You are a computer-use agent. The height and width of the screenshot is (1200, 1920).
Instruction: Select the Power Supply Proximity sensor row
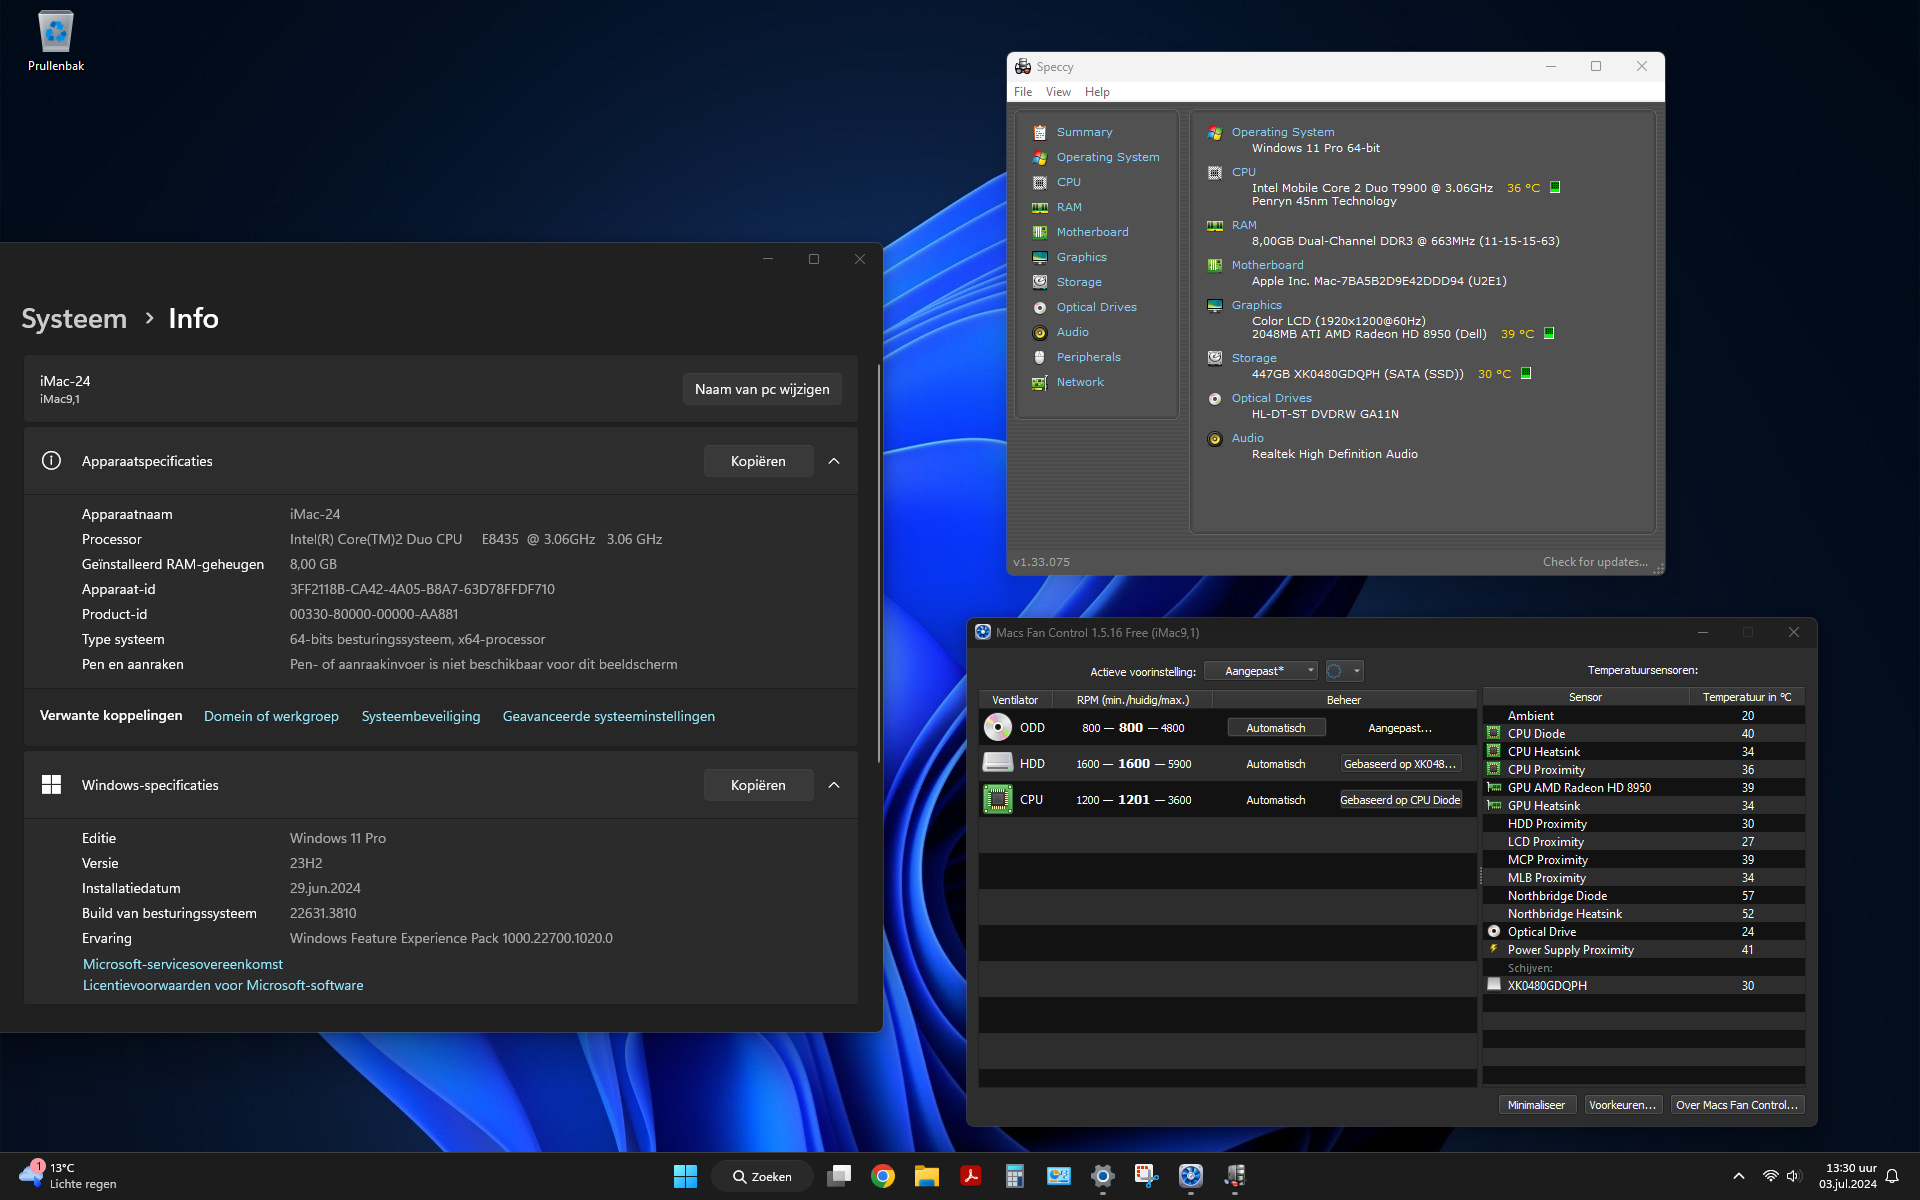click(1644, 950)
